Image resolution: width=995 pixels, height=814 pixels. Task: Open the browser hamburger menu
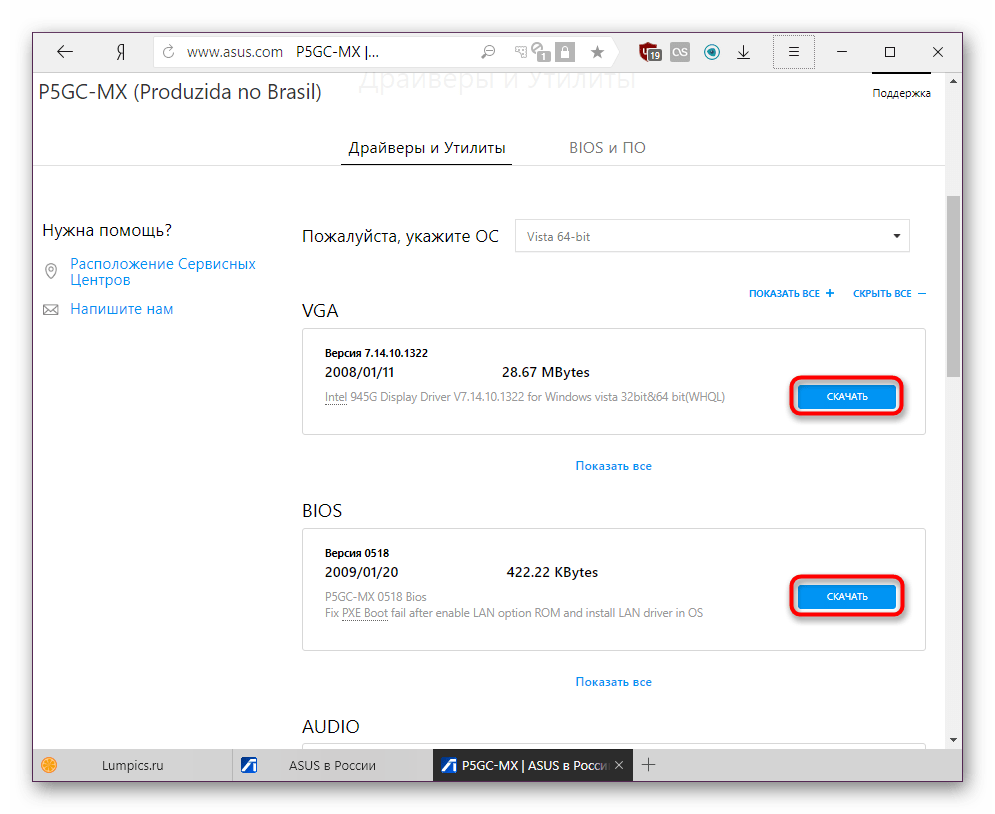point(794,52)
